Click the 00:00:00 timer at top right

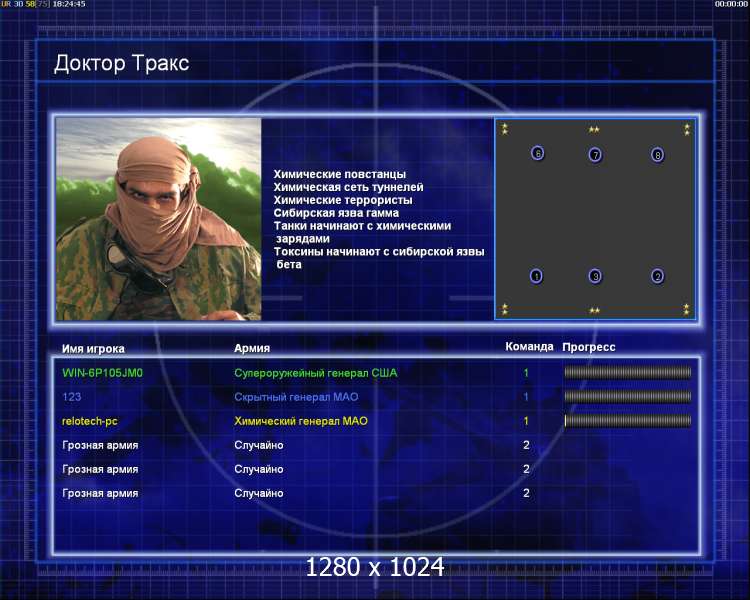click(x=731, y=4)
